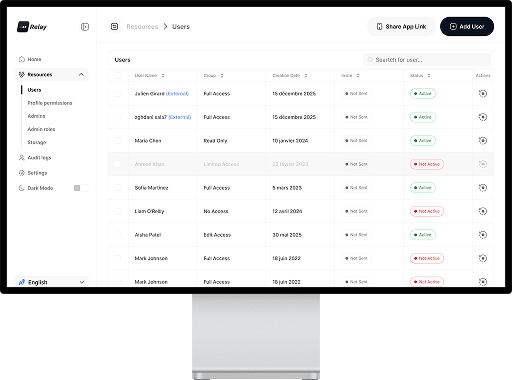Go to Admins in the sidebar
This screenshot has width=512, height=380.
[x=36, y=116]
